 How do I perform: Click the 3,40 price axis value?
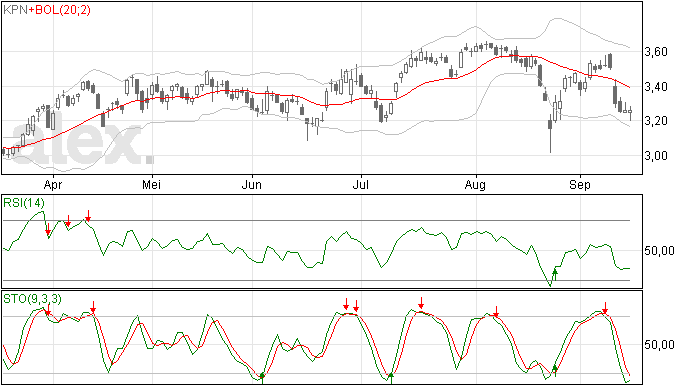point(656,87)
